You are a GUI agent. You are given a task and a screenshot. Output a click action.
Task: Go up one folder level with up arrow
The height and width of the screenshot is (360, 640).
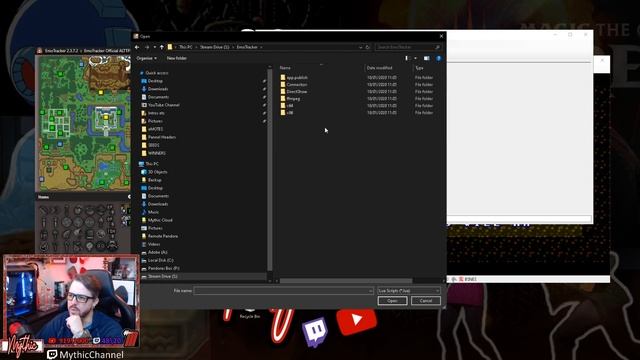pos(162,47)
